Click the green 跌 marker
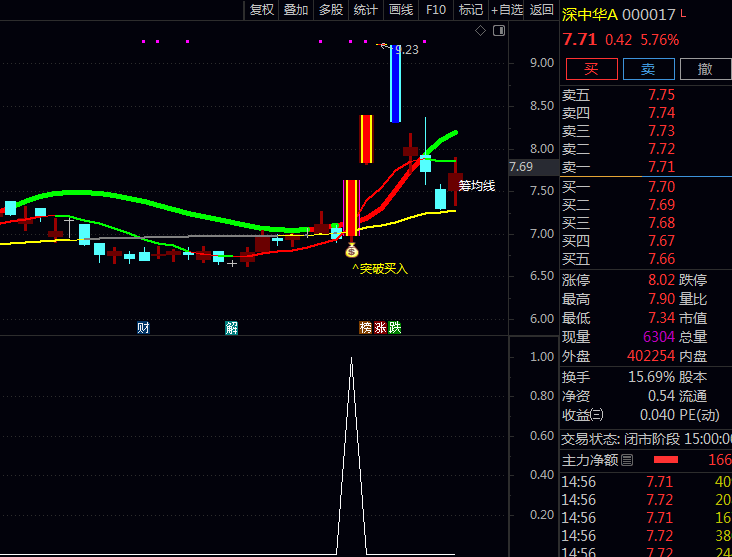Viewport: 732px width, 557px height. tap(395, 328)
